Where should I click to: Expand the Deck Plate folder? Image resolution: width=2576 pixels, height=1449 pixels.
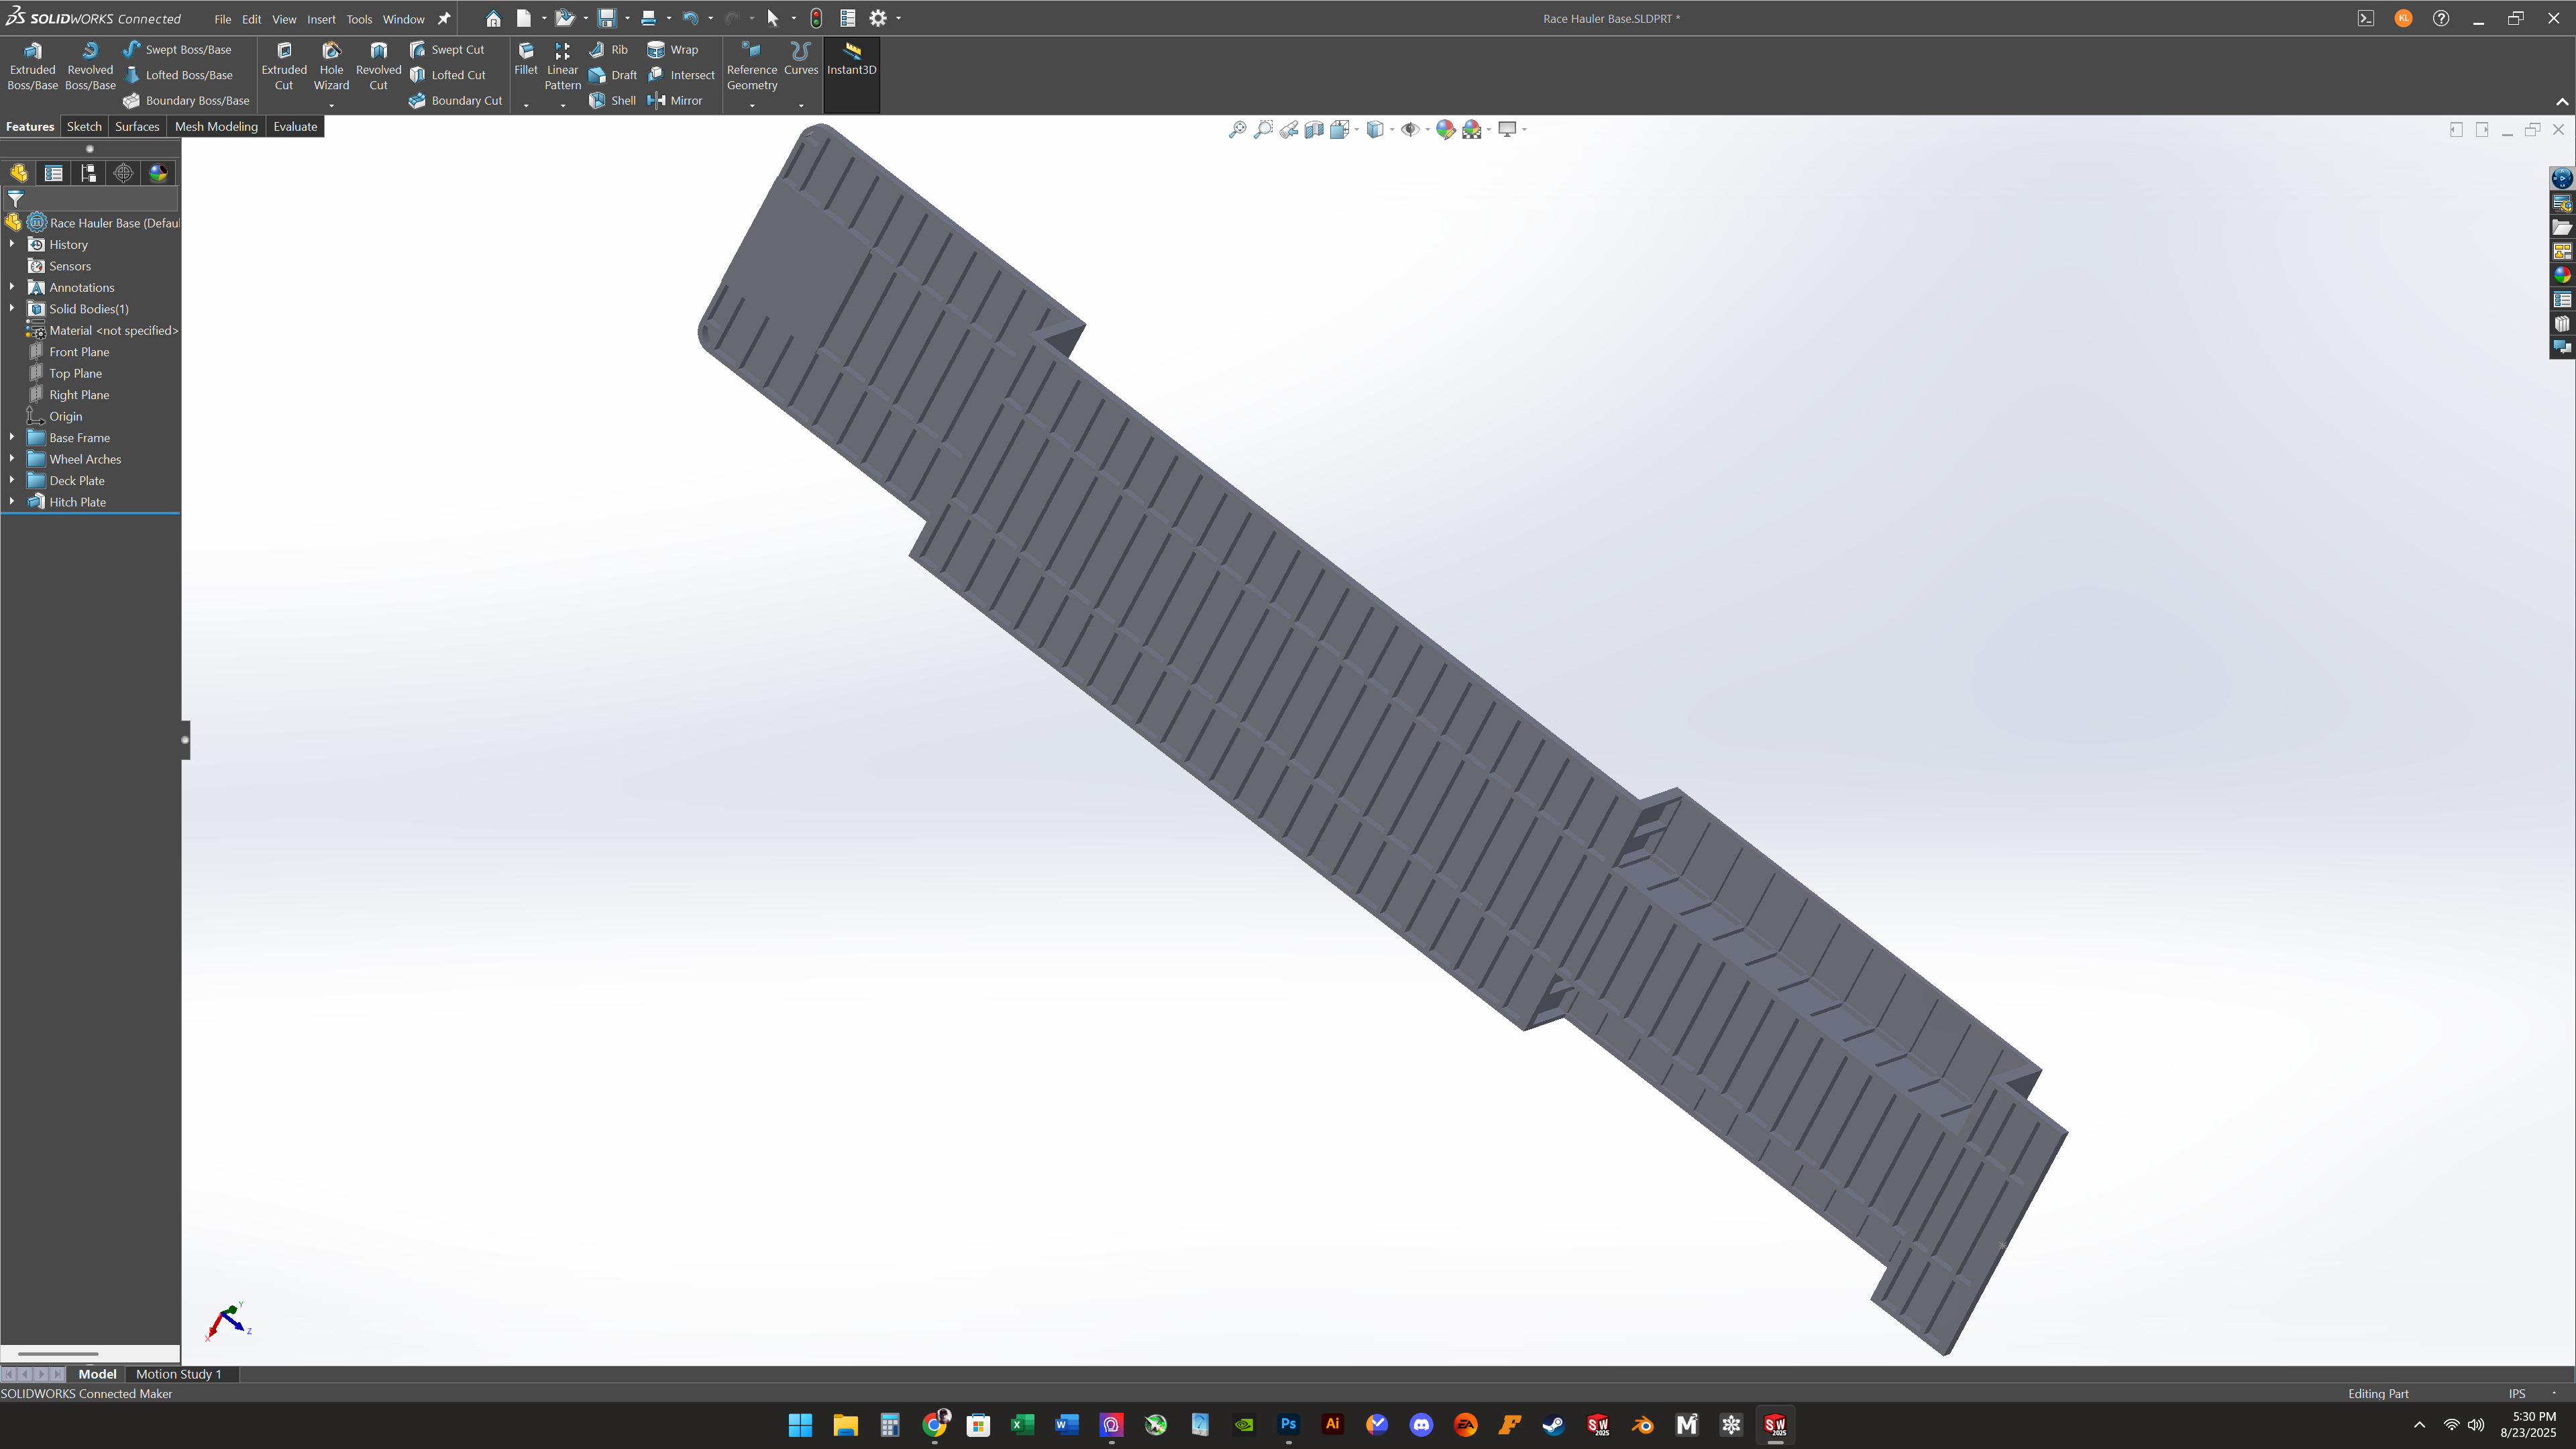click(12, 480)
